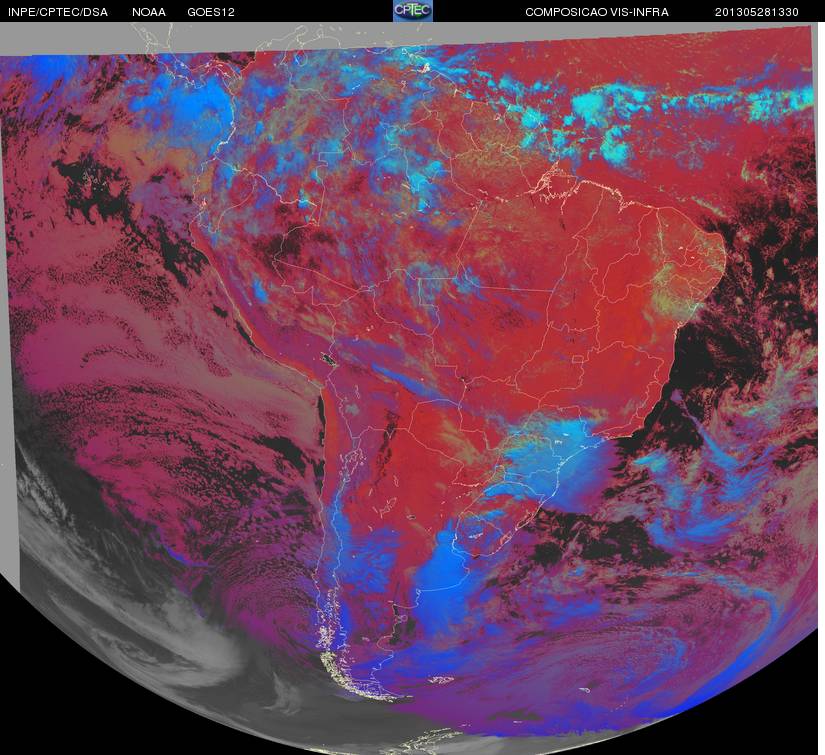The height and width of the screenshot is (755, 825).
Task: Click the CPTEC logo in header
Action: 413,11
